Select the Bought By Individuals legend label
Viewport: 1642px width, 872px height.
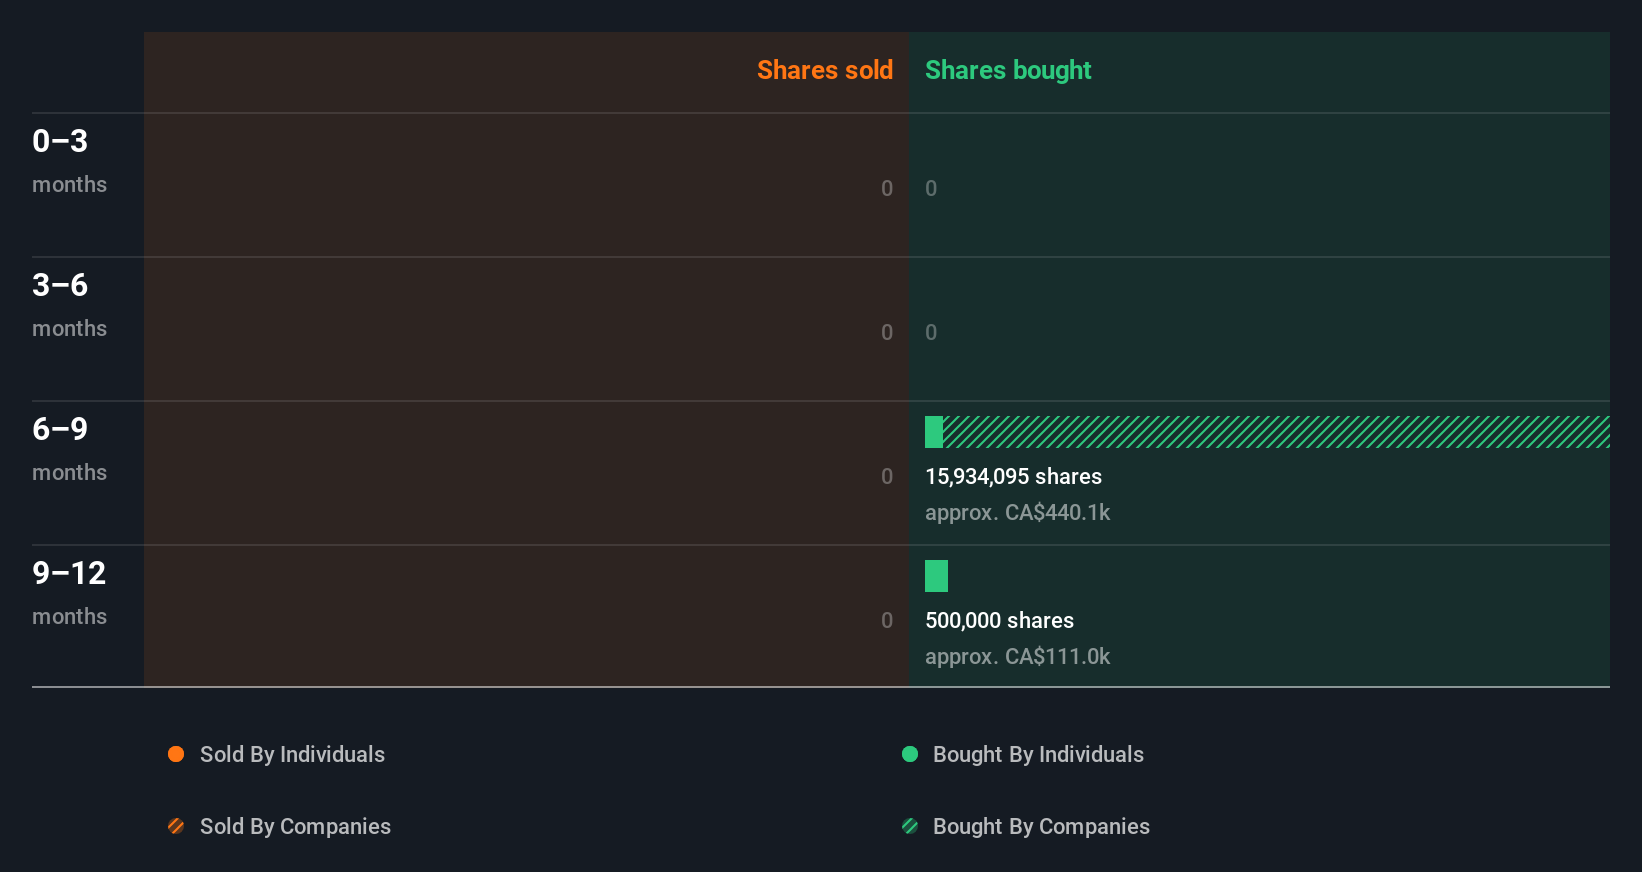click(1038, 754)
